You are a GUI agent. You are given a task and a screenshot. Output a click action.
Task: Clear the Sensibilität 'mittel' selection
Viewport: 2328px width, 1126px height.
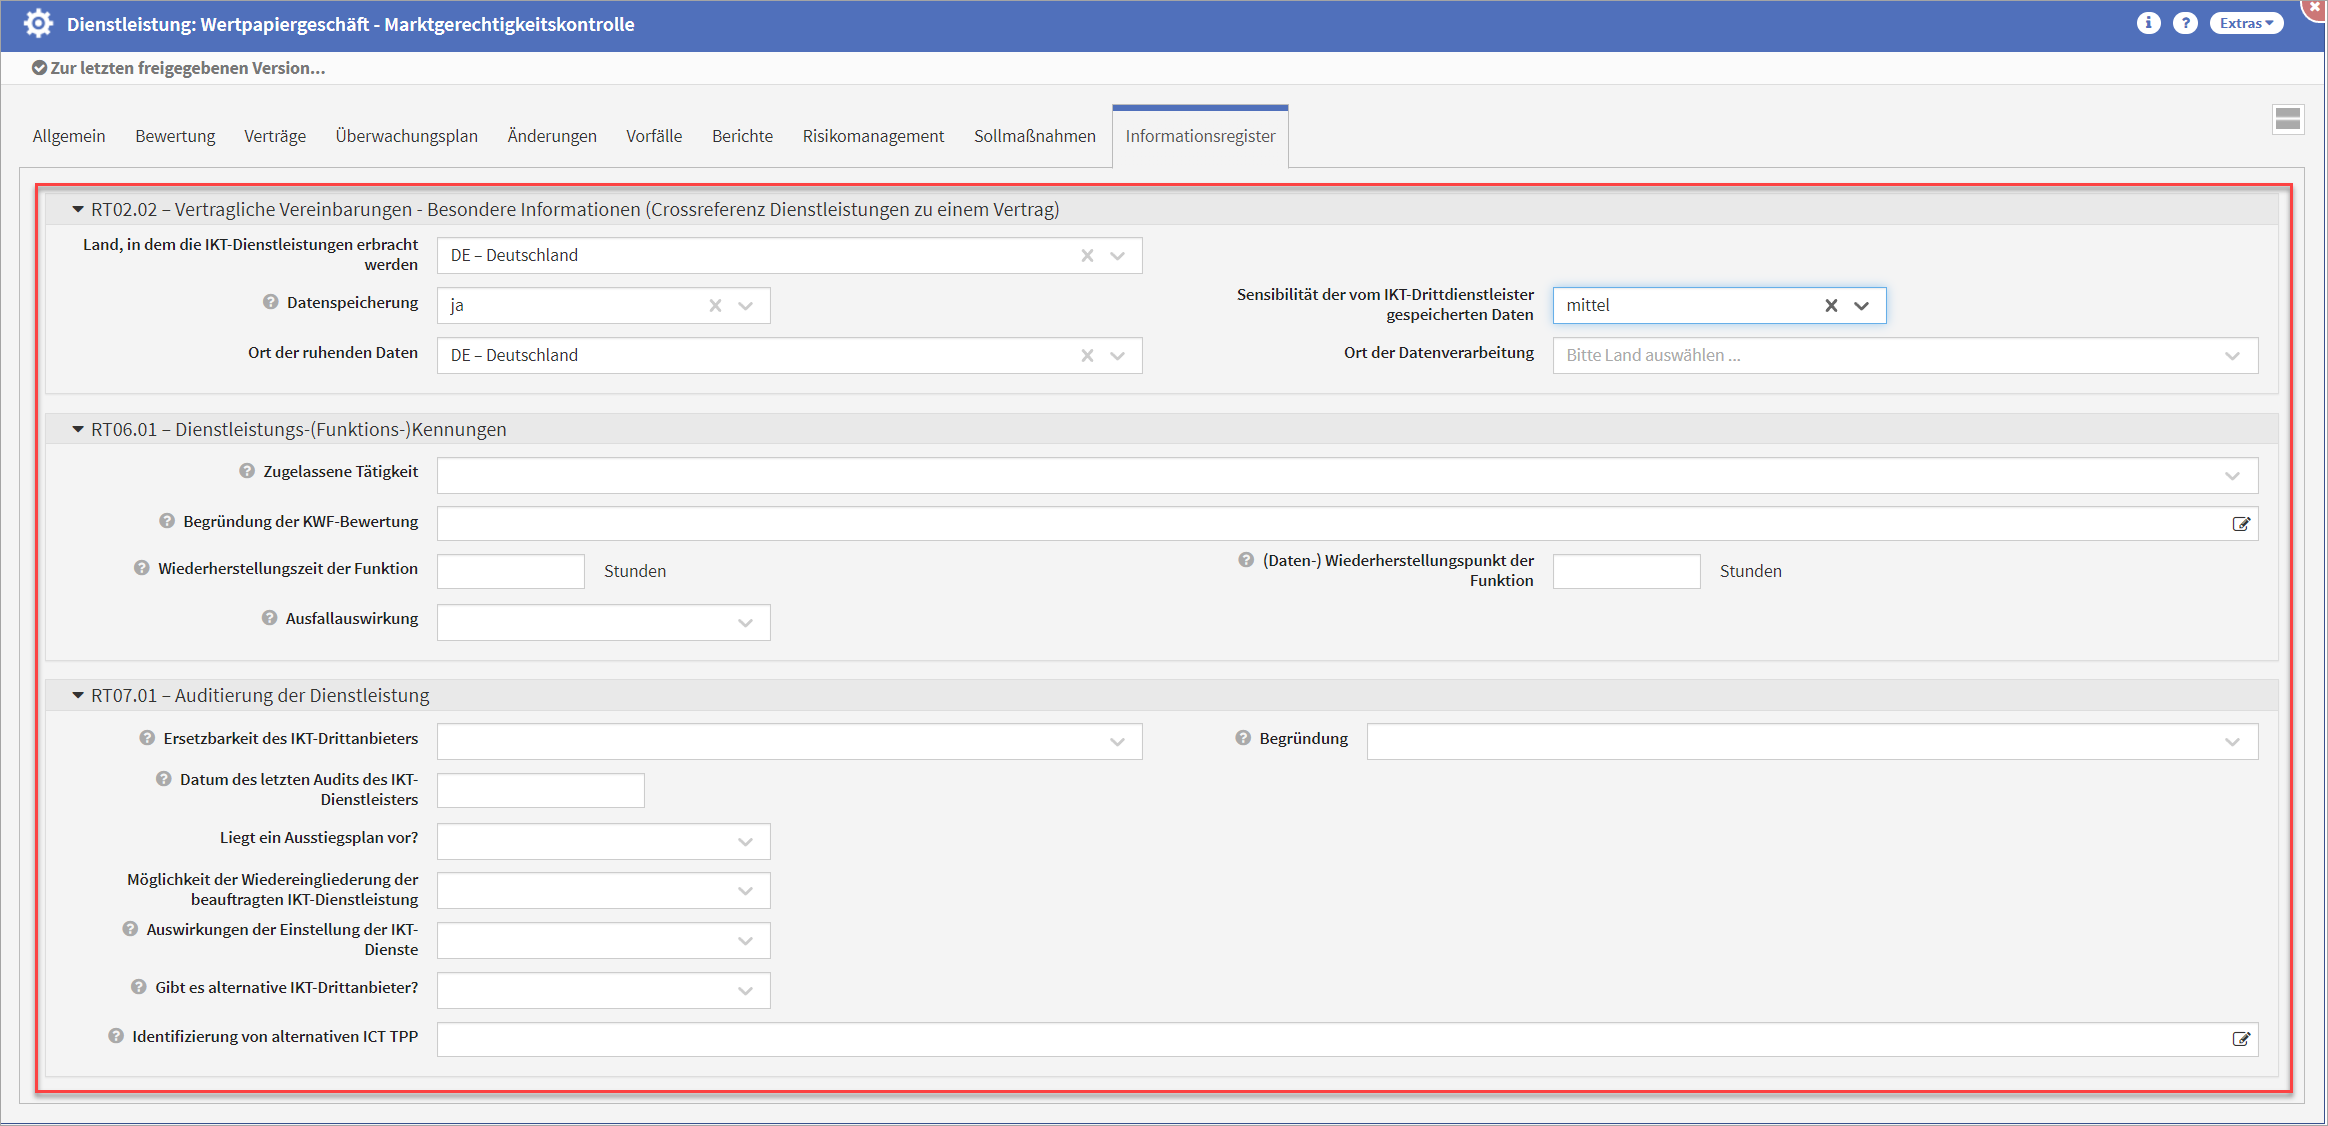pyautogui.click(x=1830, y=306)
